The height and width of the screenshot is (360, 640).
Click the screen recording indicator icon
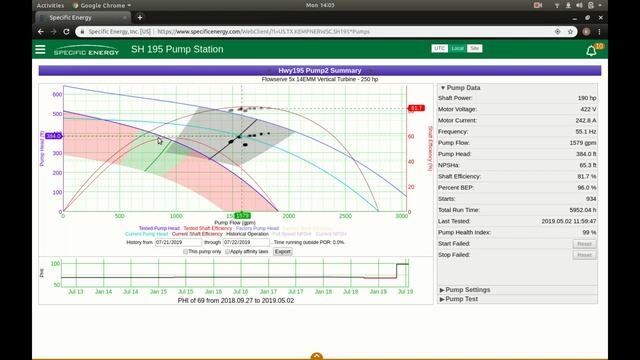pyautogui.click(x=538, y=5)
